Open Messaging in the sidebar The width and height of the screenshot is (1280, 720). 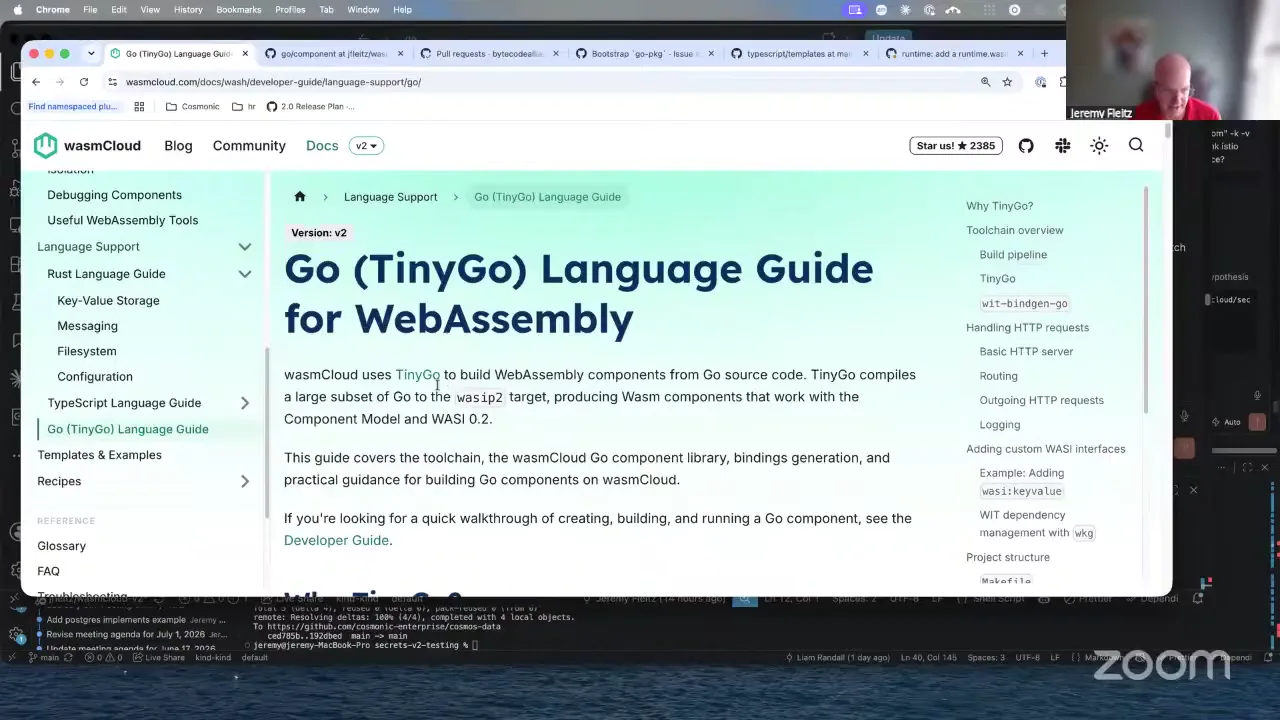tap(87, 326)
